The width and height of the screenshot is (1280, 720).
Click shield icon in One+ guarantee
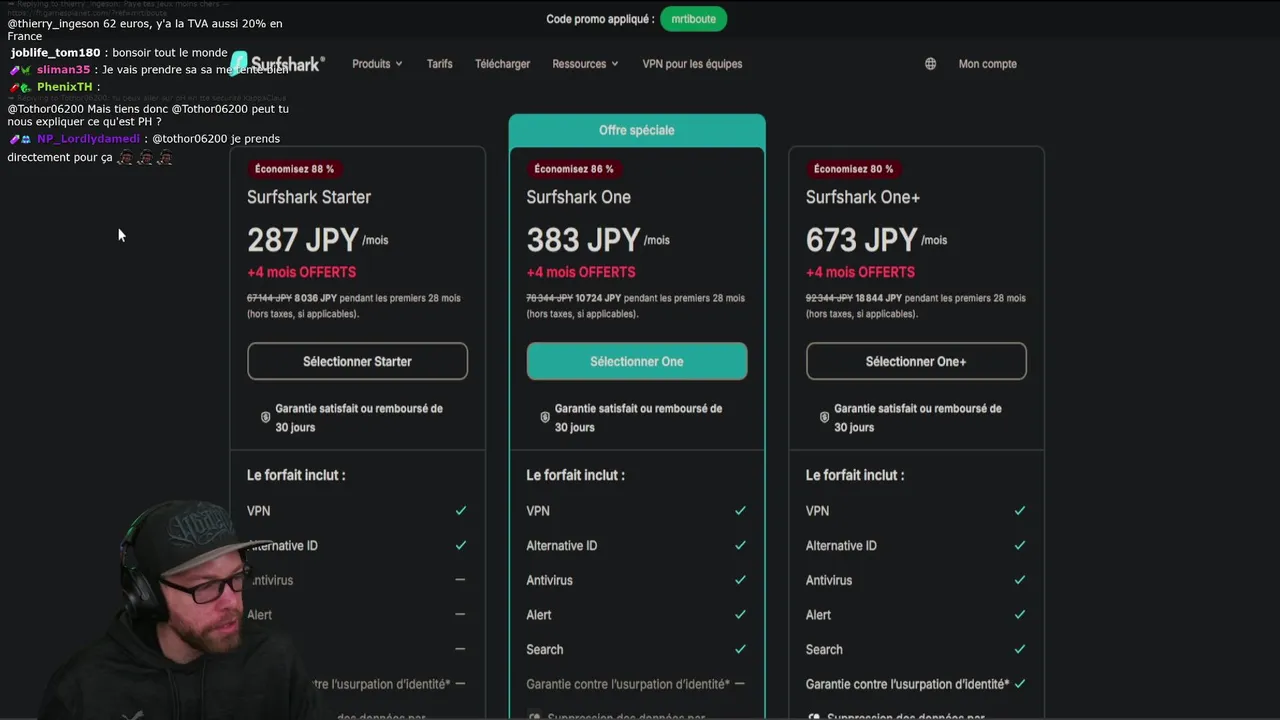coord(824,417)
